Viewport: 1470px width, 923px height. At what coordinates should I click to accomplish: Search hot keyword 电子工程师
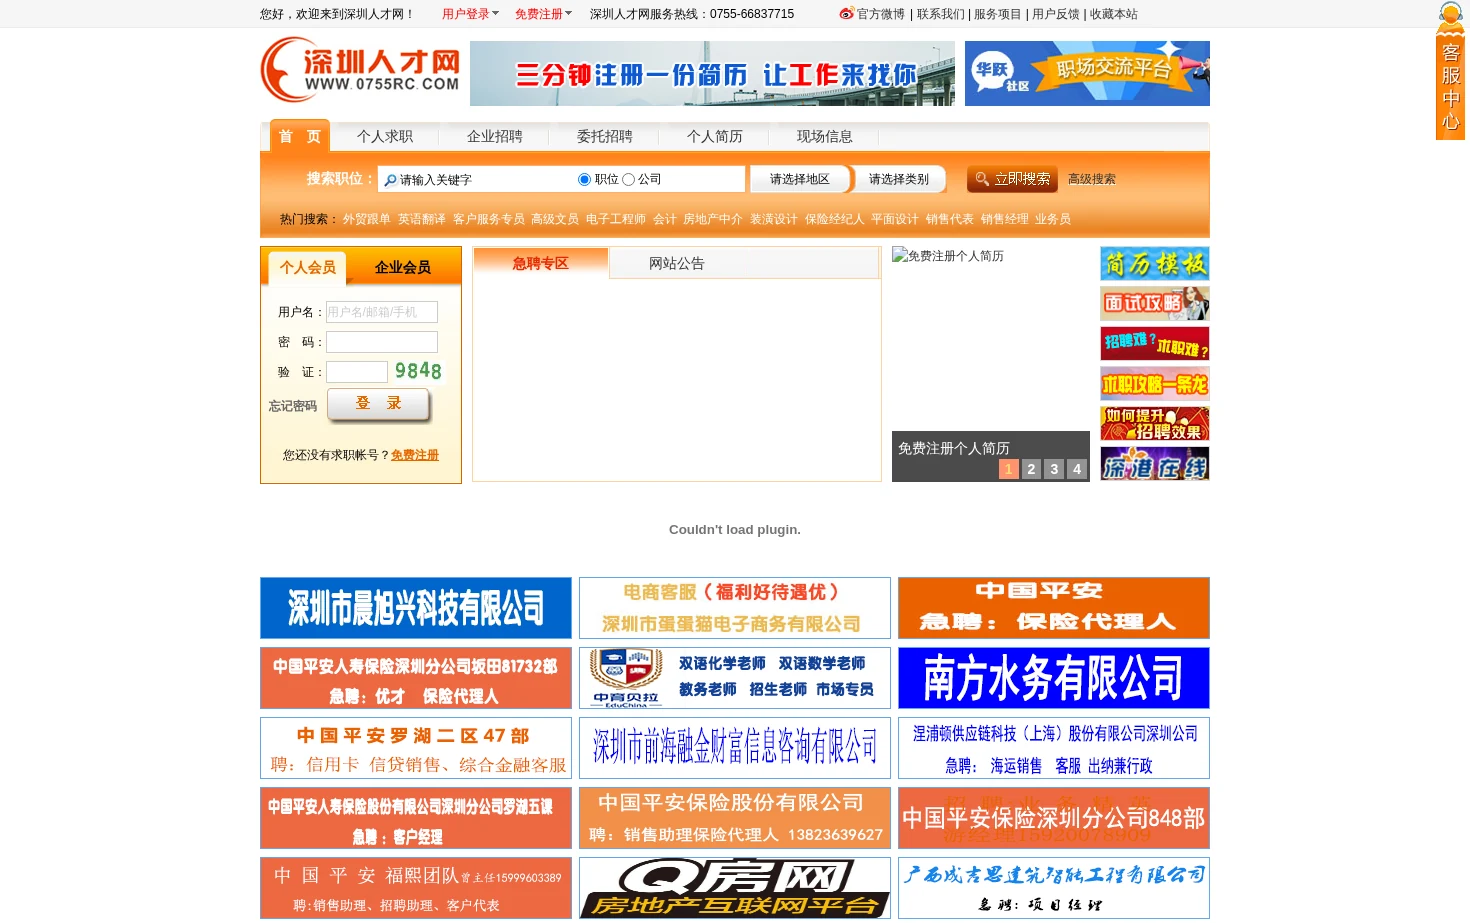pyautogui.click(x=616, y=219)
